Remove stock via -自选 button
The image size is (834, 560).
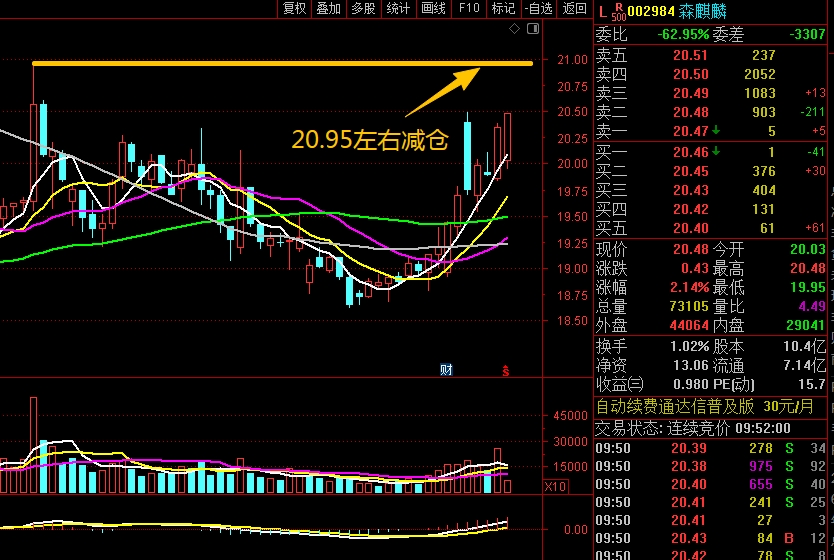click(538, 8)
